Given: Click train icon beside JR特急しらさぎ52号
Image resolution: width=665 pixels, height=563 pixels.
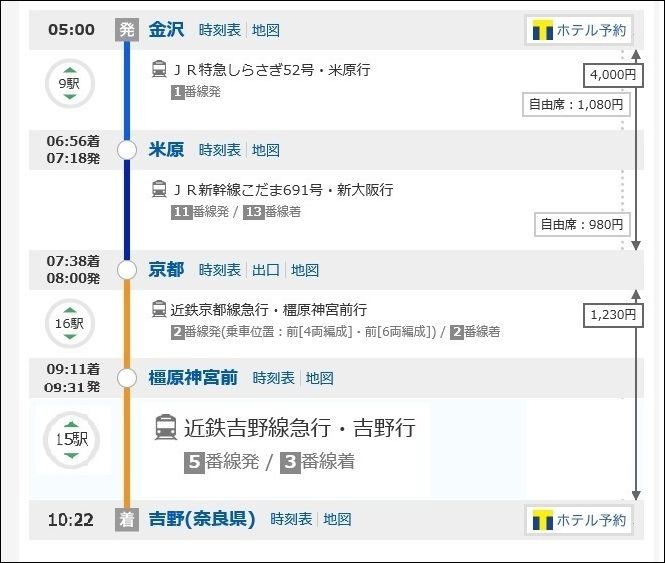Looking at the screenshot, I should point(159,70).
